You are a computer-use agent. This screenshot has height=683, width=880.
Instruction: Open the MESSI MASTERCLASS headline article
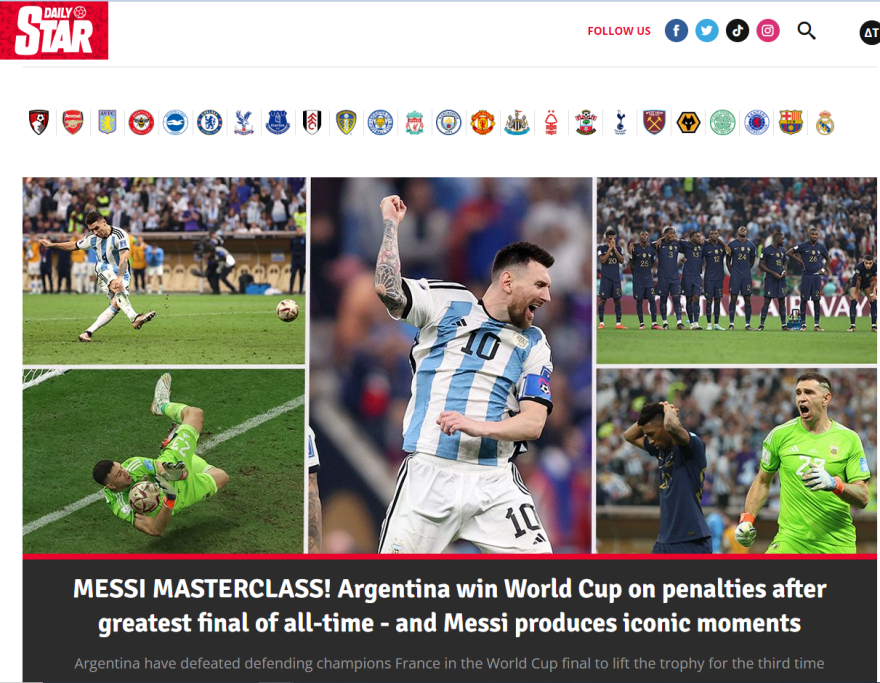click(x=450, y=606)
